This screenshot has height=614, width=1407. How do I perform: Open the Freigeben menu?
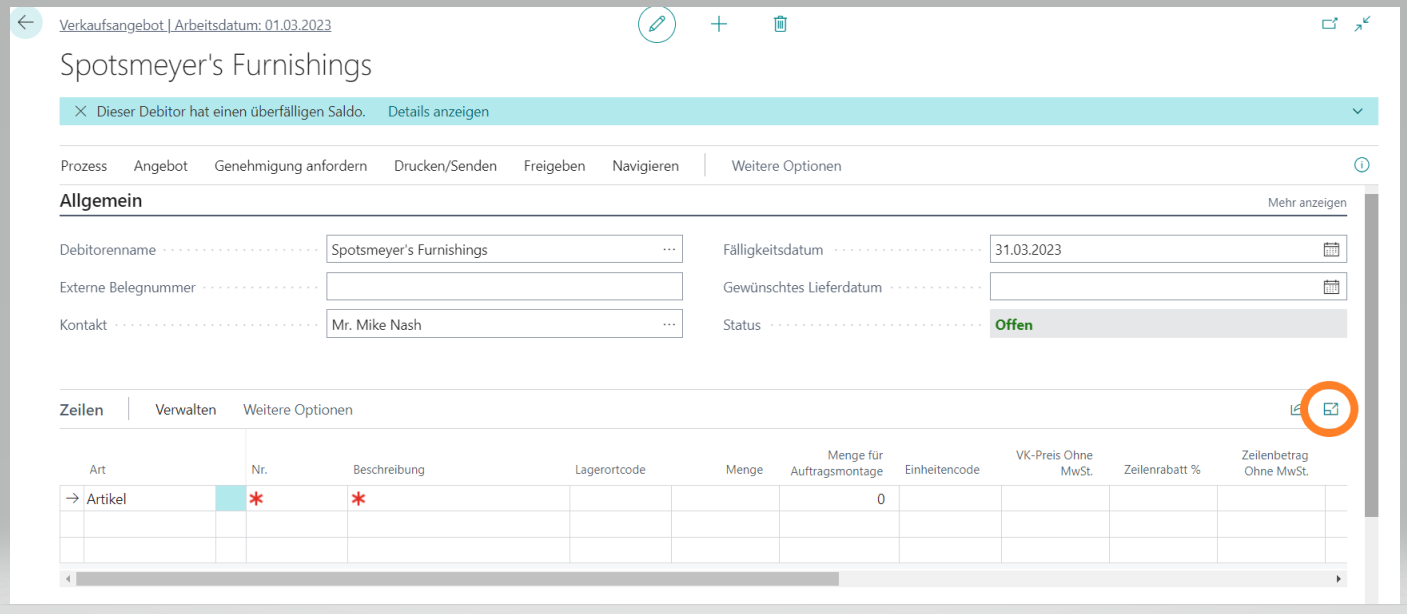[555, 166]
